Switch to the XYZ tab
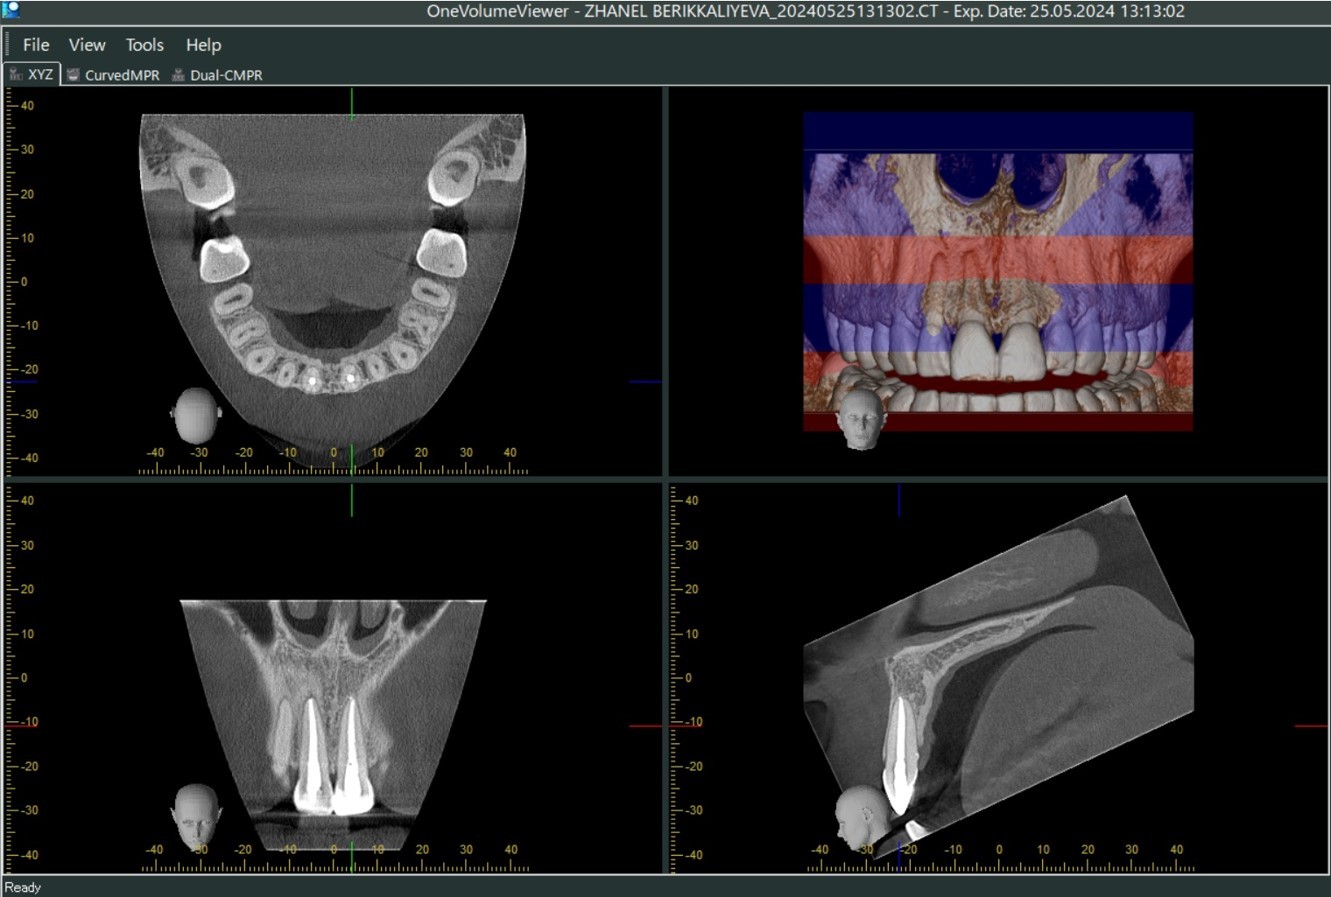1331x897 pixels. pyautogui.click(x=32, y=75)
